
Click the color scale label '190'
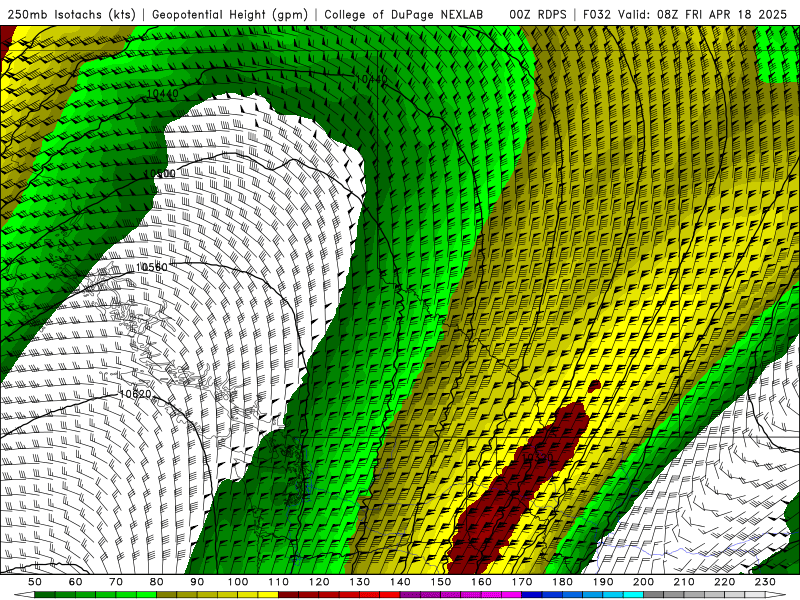pyautogui.click(x=603, y=582)
